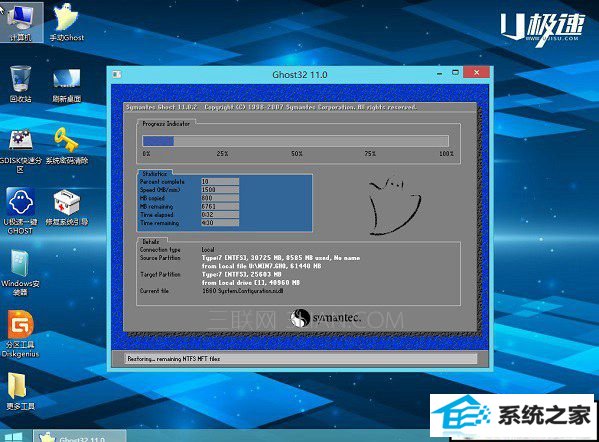Click the ghost mascot drawing
This screenshot has width=599, height=442.
click(x=395, y=206)
